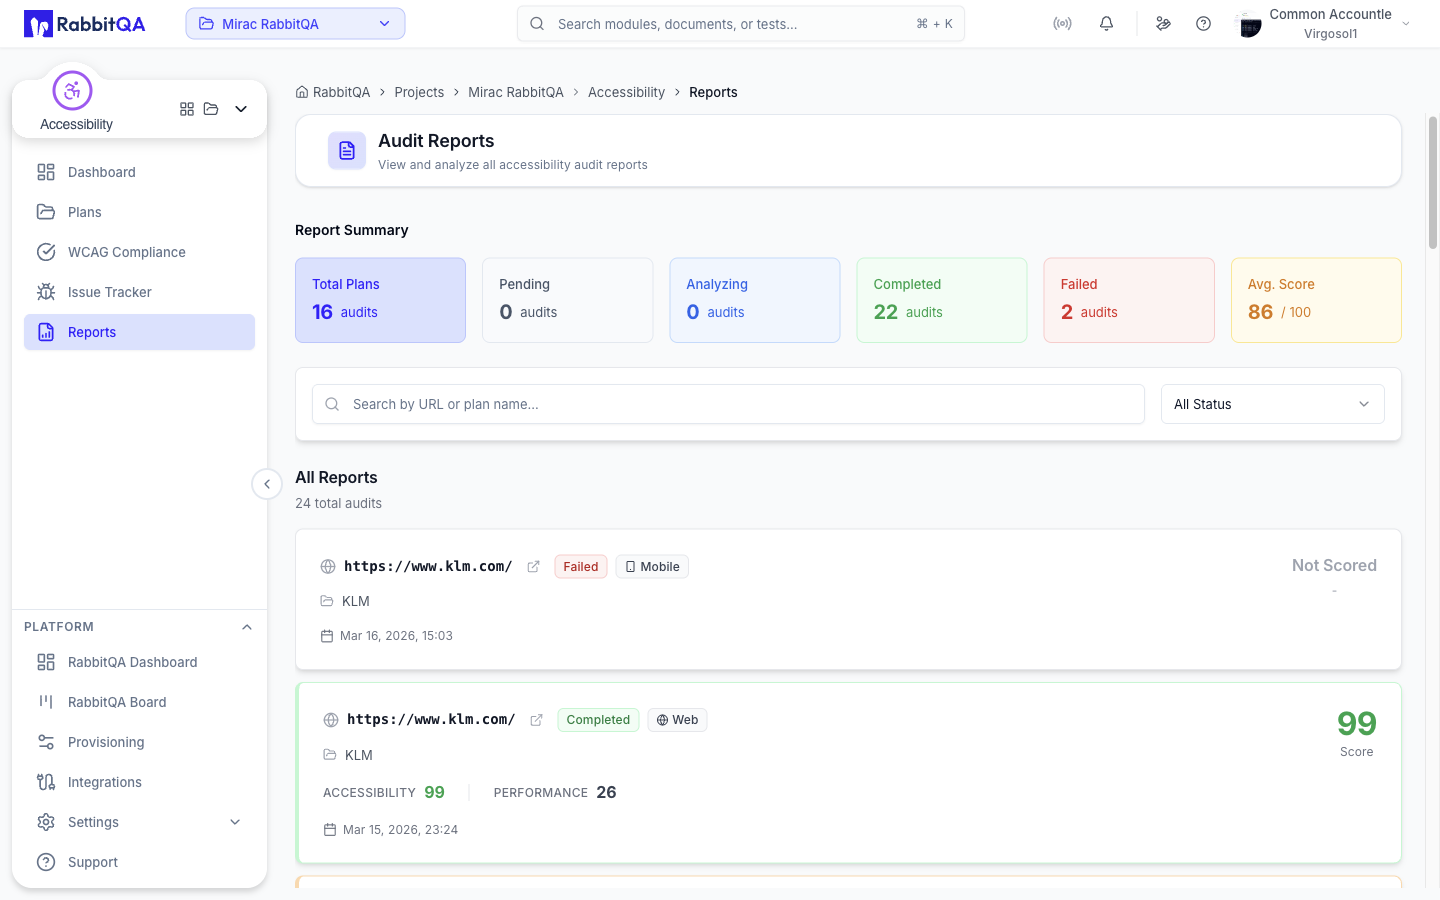This screenshot has width=1440, height=900.
Task: Click the Provisioning sliders icon
Action: click(x=46, y=742)
